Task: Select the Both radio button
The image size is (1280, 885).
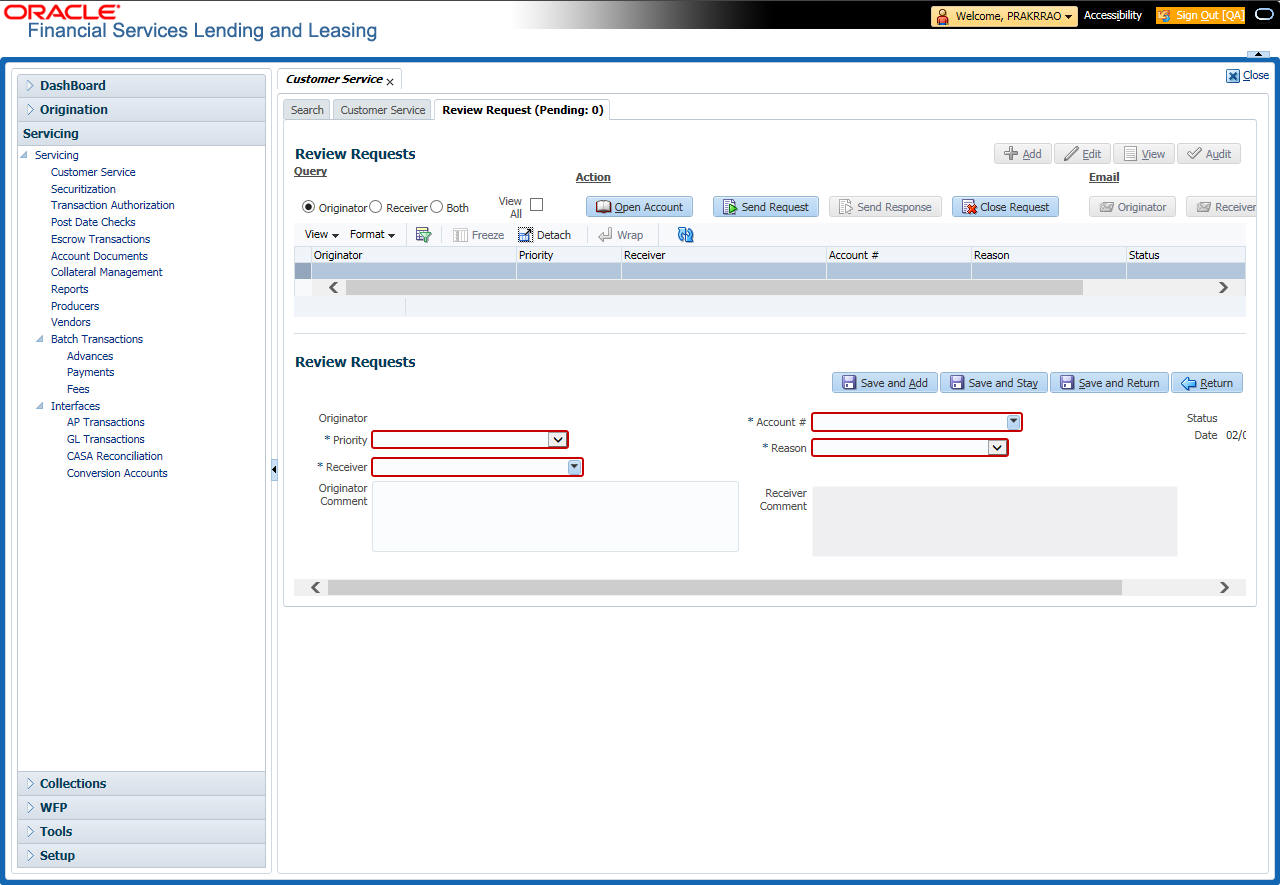Action: 436,207
